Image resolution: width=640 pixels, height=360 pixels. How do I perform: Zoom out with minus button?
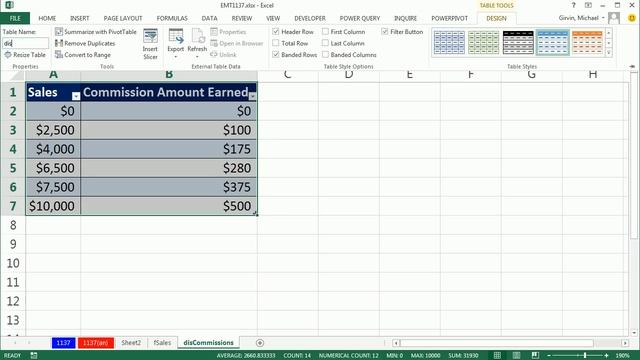pos(549,356)
